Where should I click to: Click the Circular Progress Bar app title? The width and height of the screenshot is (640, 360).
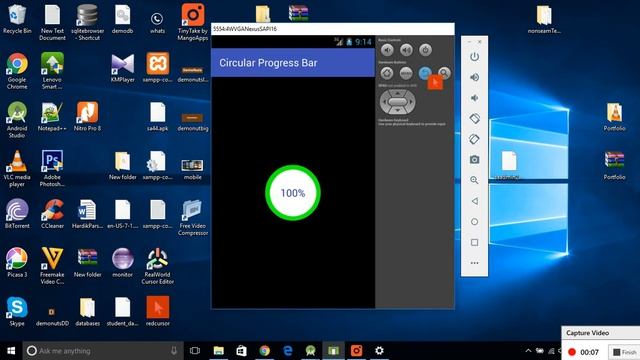coord(268,63)
